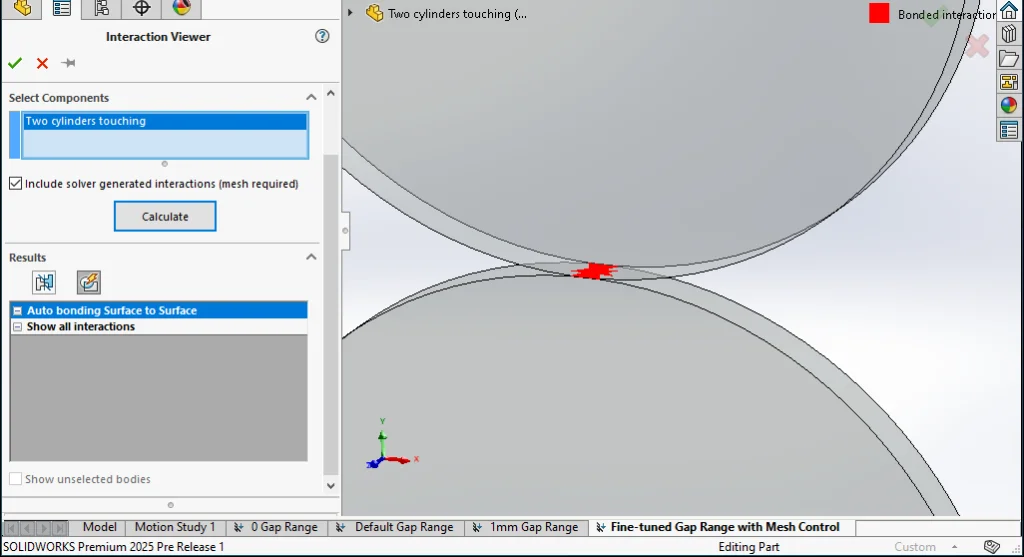This screenshot has height=557, width=1024.
Task: Collapse the Show all interactions row
Action: pos(18,326)
